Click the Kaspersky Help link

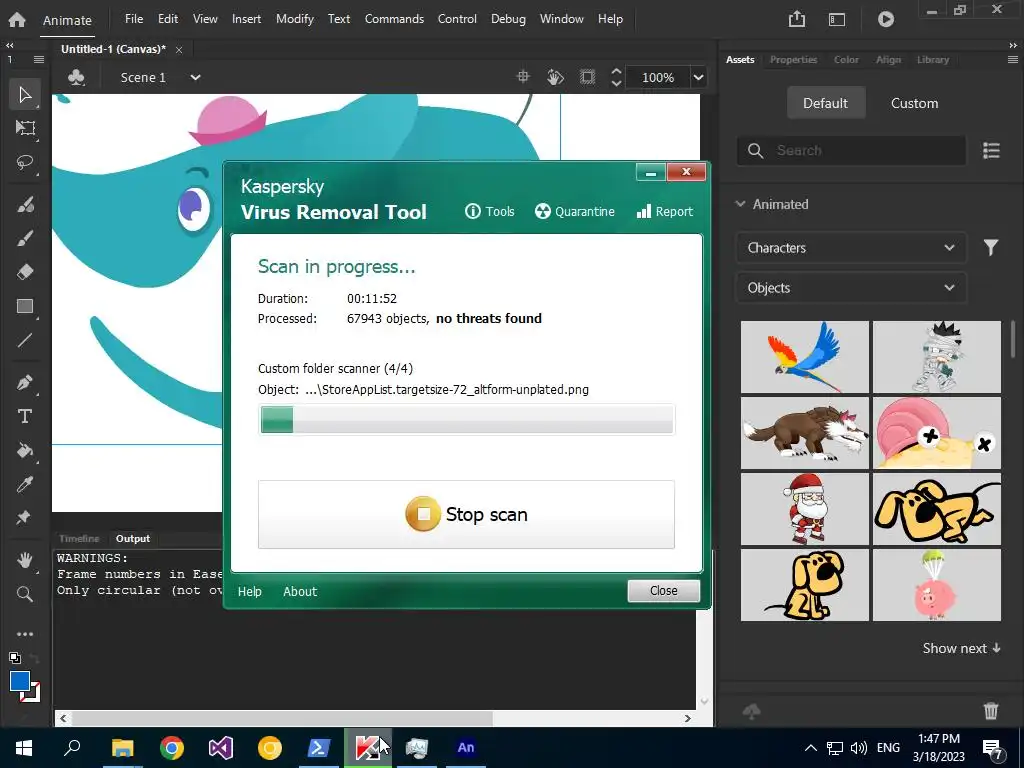(x=249, y=591)
